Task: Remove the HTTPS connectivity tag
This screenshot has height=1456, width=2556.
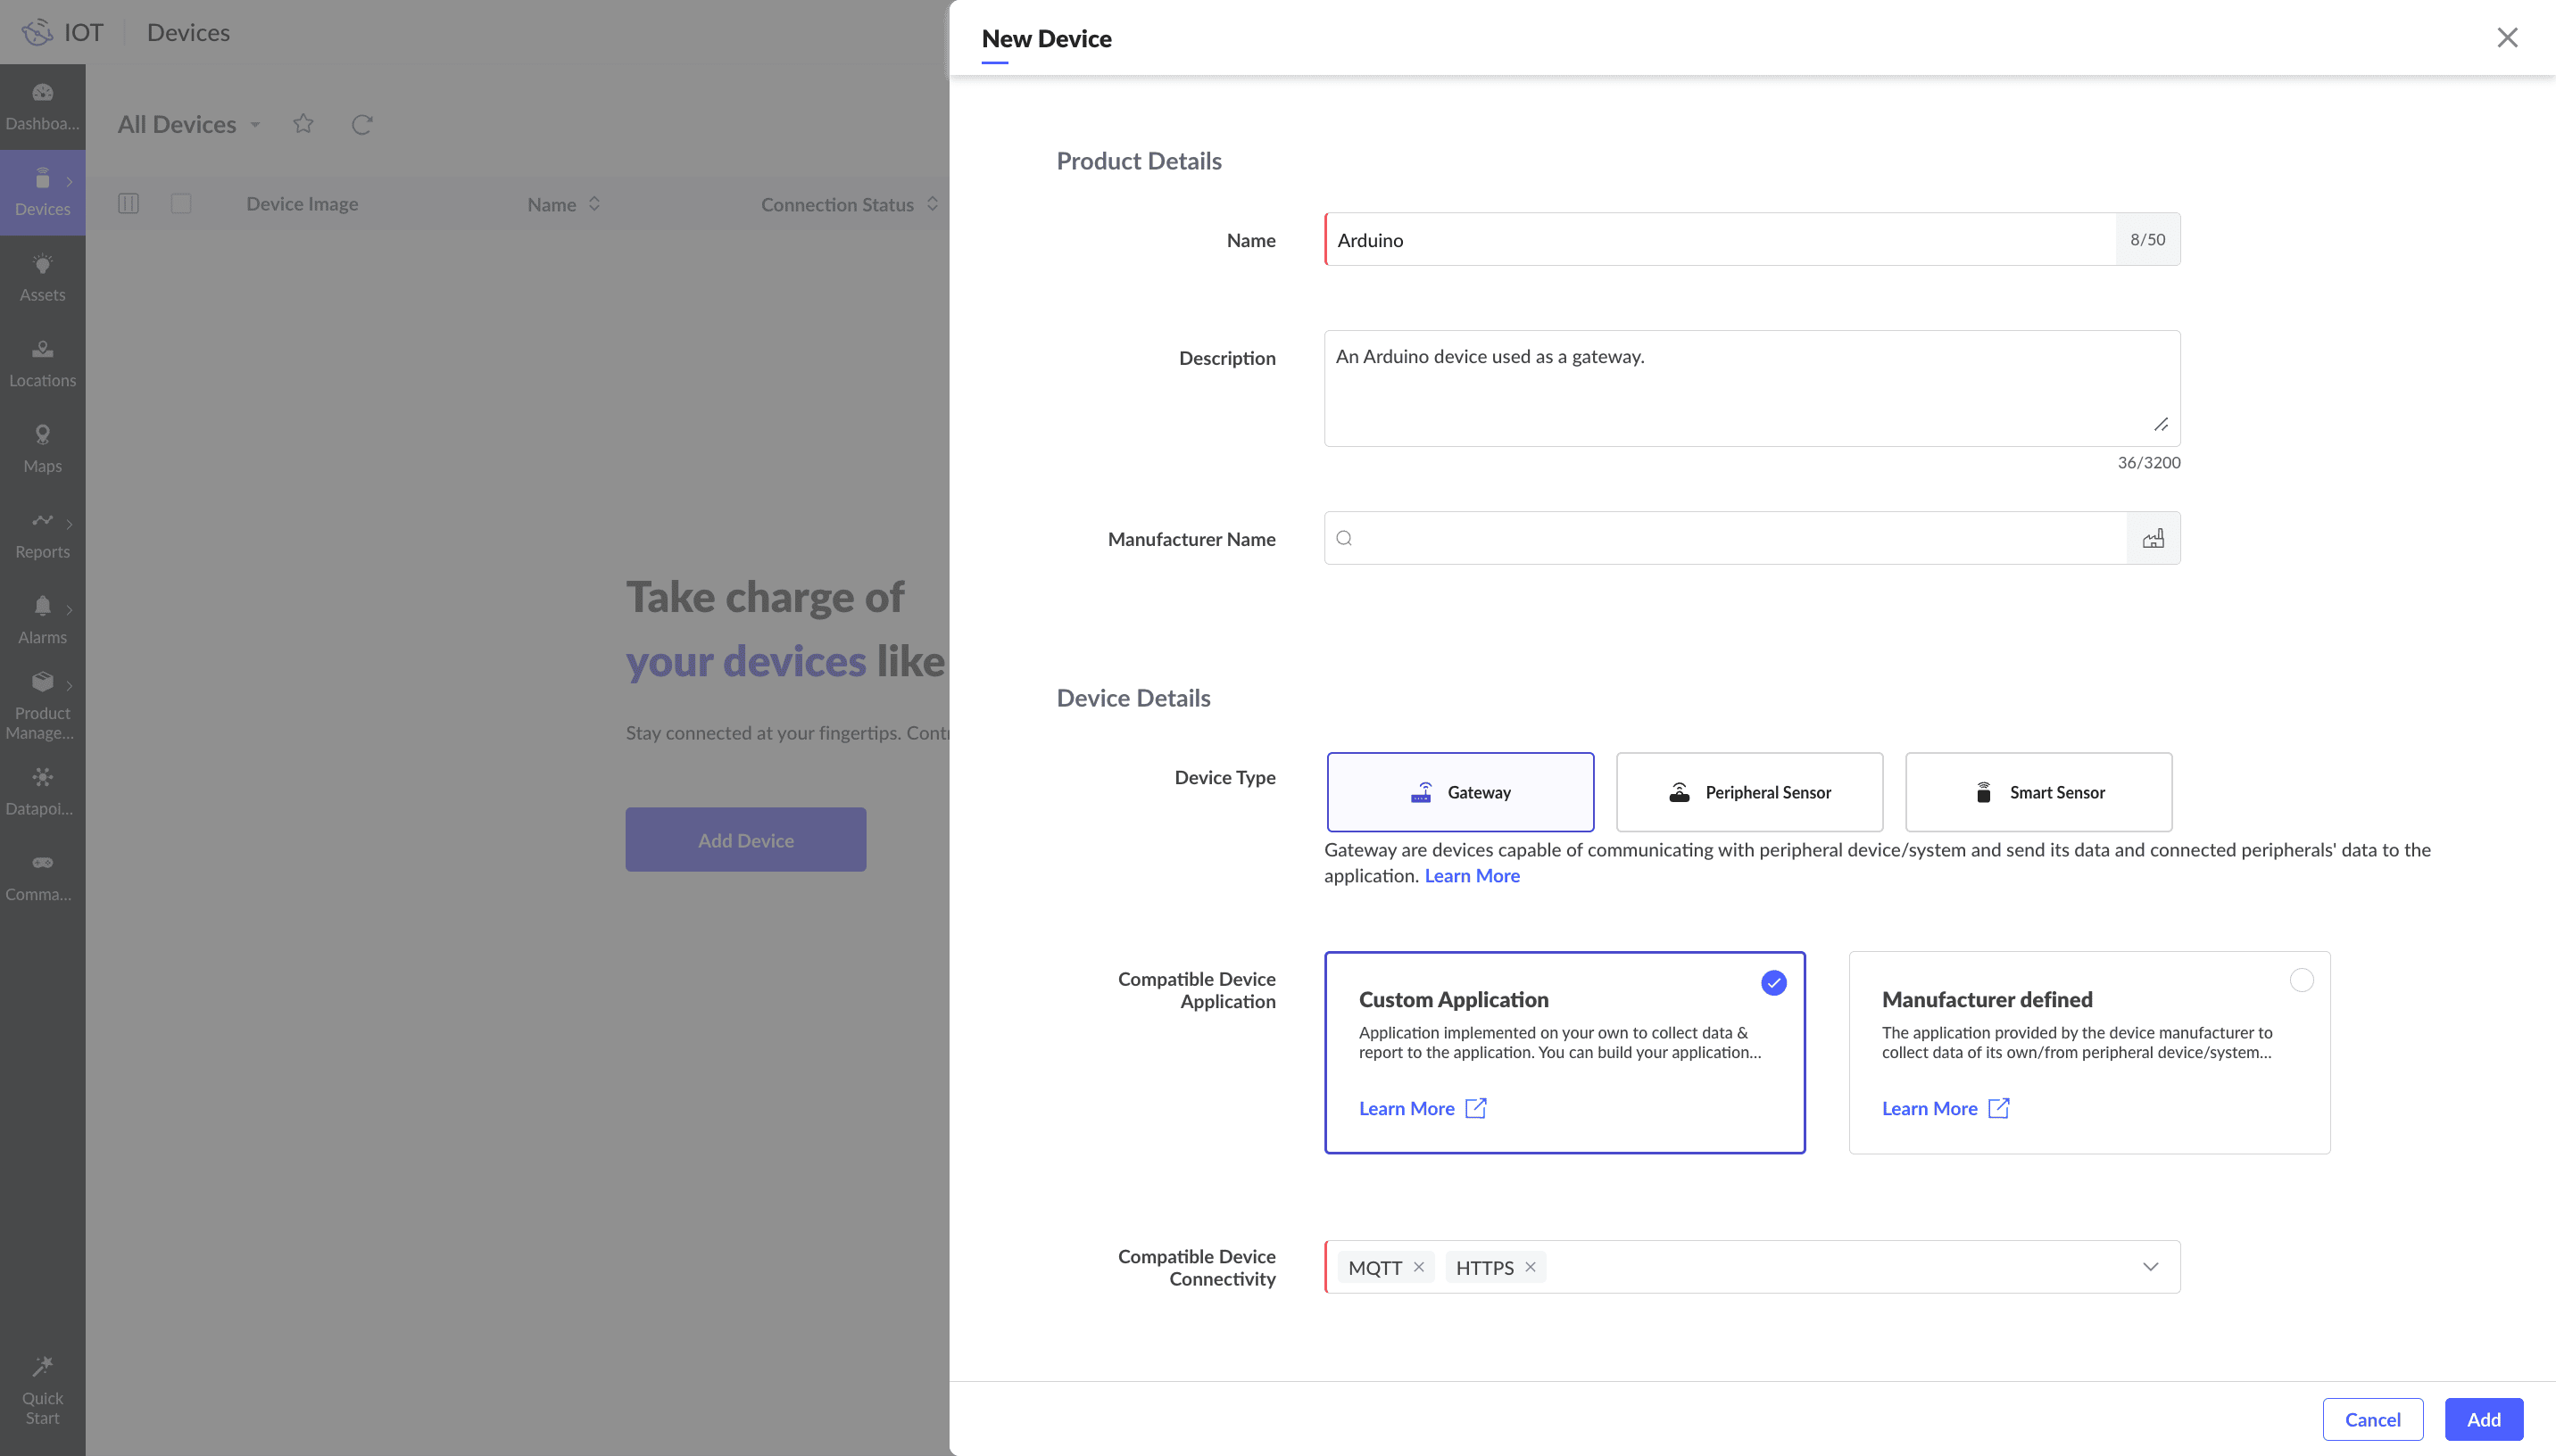Action: coord(1530,1267)
